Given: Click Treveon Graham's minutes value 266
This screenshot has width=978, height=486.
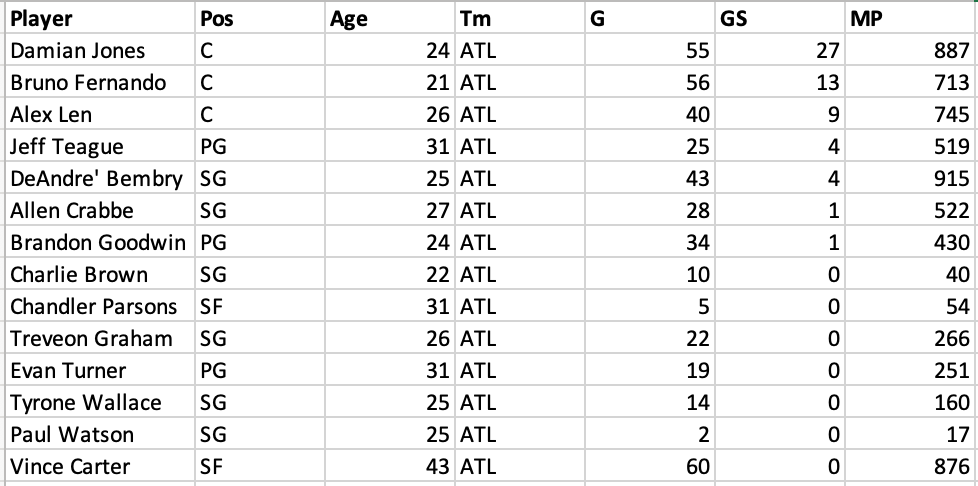Looking at the screenshot, I should [x=911, y=338].
